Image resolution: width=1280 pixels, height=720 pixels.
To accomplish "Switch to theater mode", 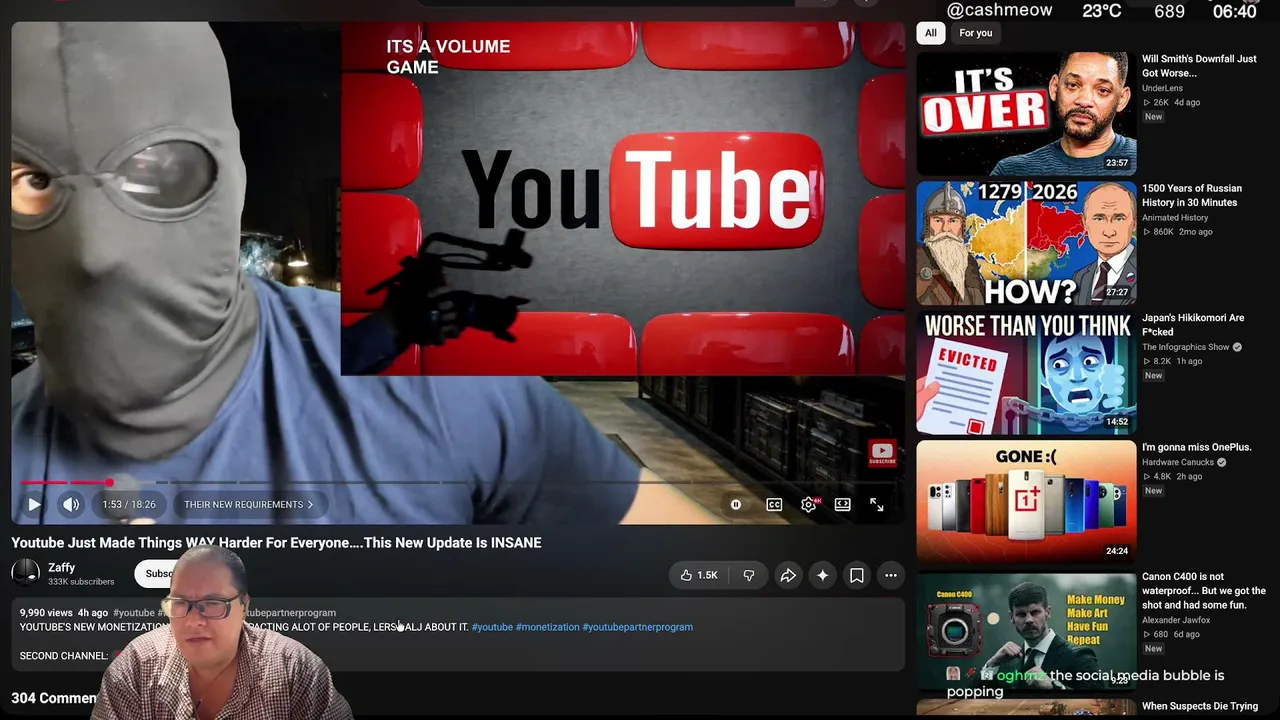I will [x=843, y=505].
